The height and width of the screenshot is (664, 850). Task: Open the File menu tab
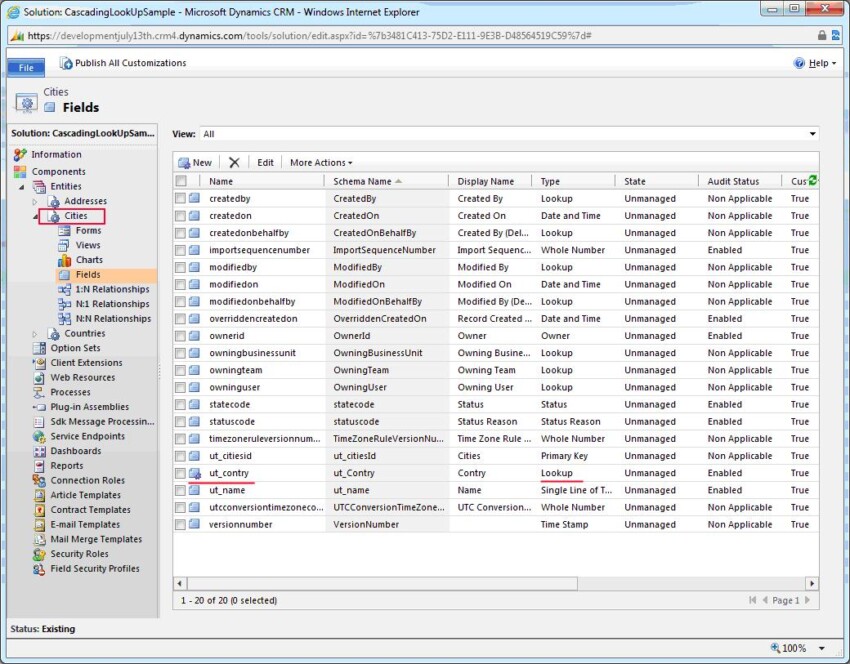[x=26, y=67]
